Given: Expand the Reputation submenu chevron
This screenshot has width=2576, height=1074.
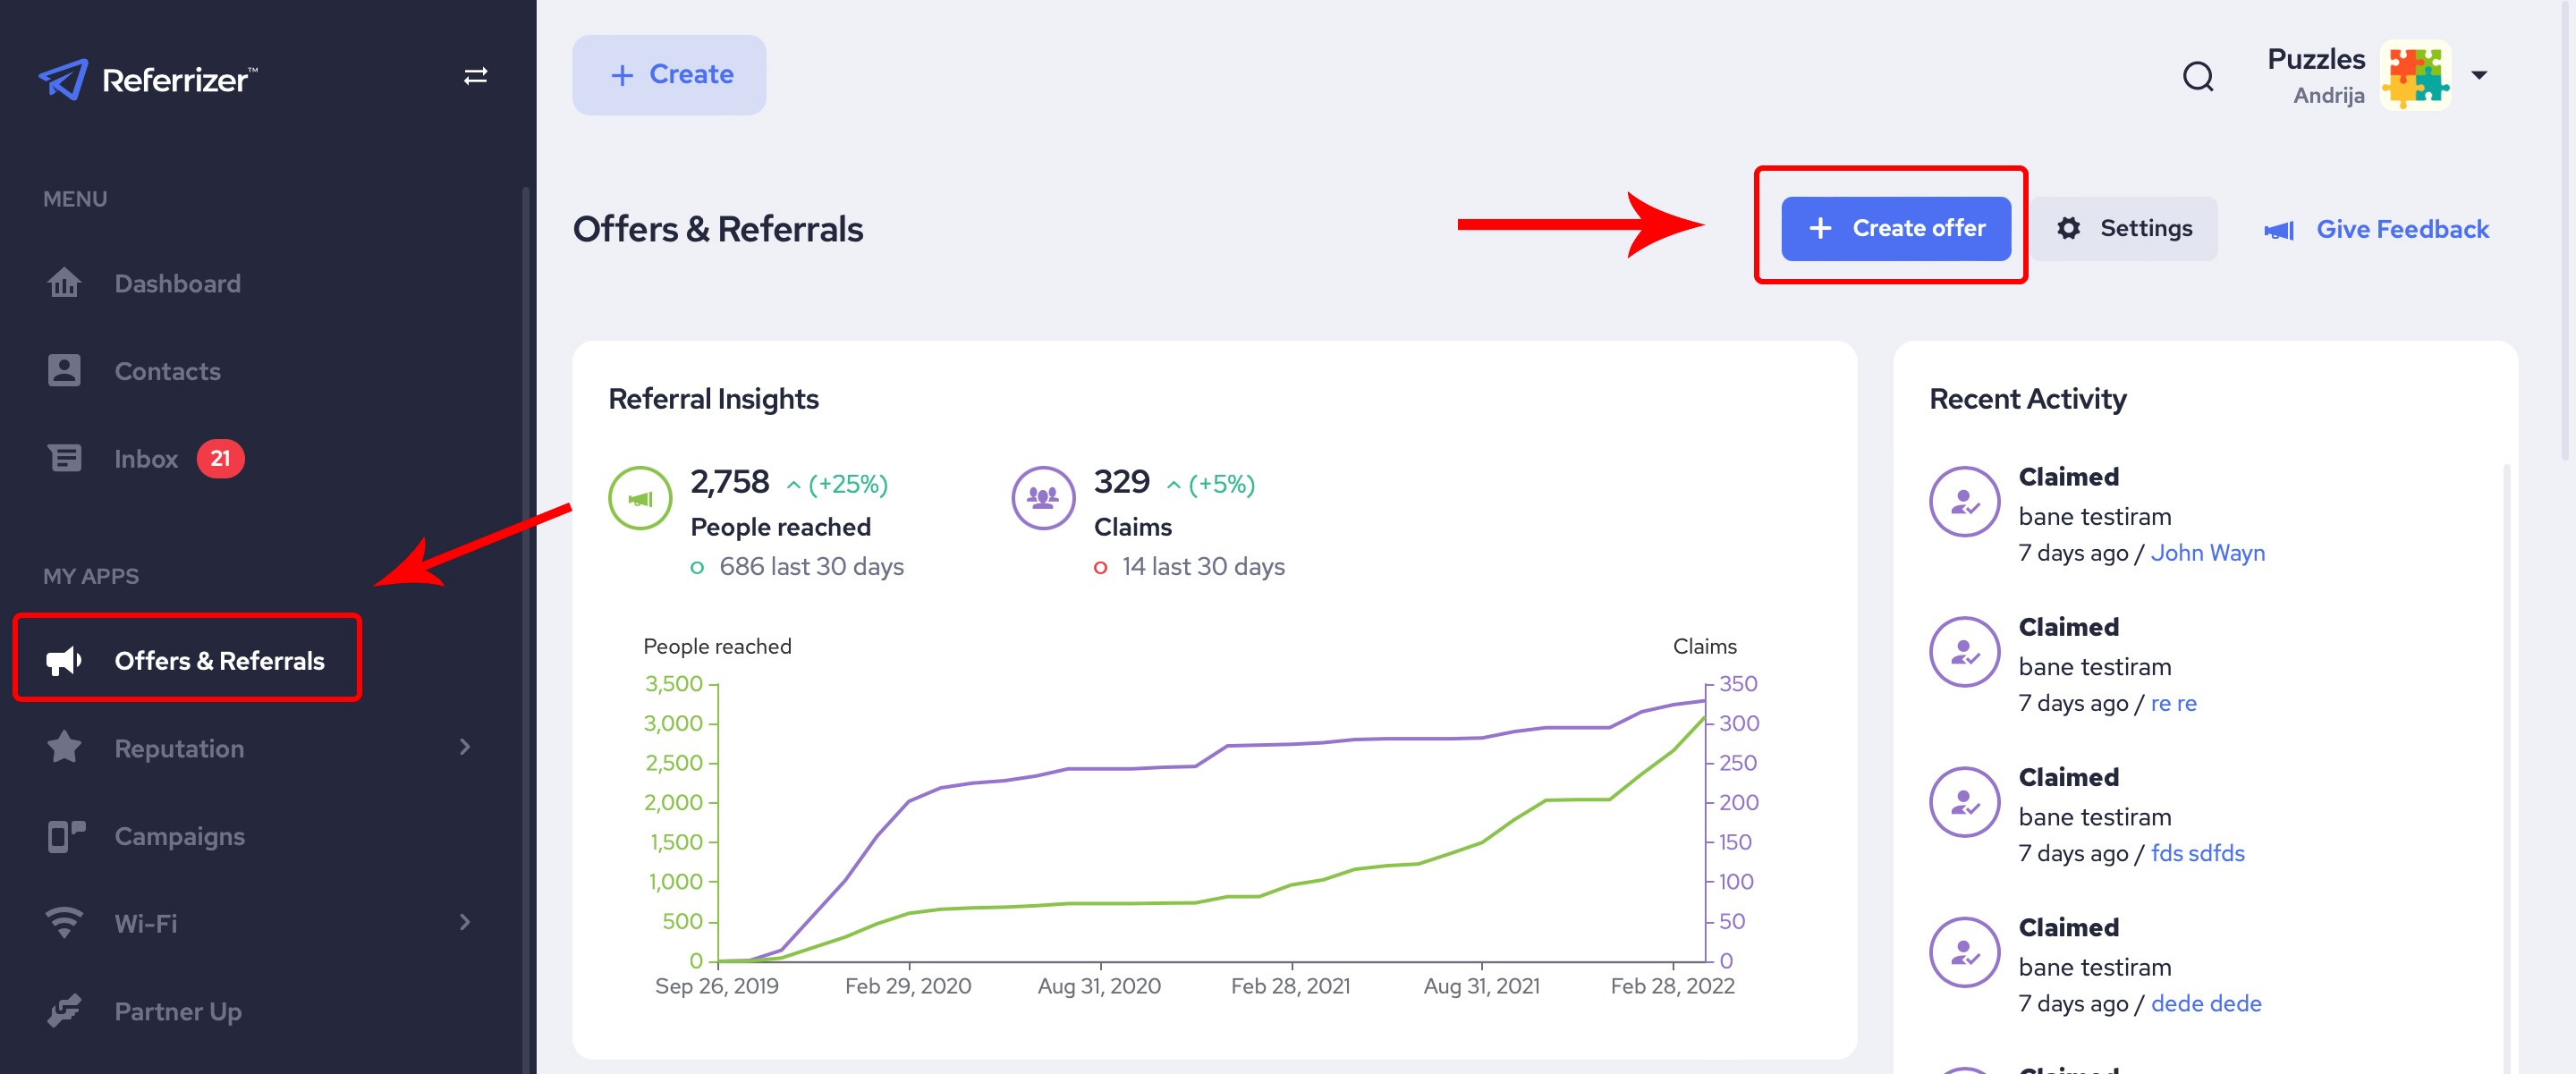Looking at the screenshot, I should [464, 747].
